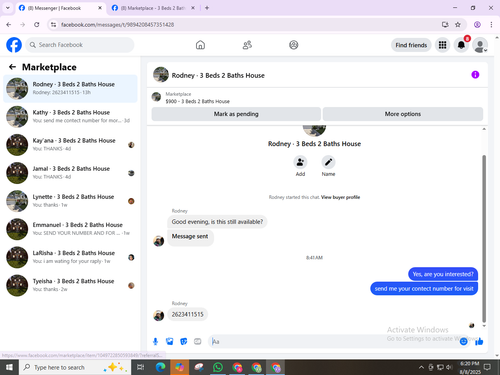Click the GIF picker icon
This screenshot has width=500, height=375.
click(198, 341)
